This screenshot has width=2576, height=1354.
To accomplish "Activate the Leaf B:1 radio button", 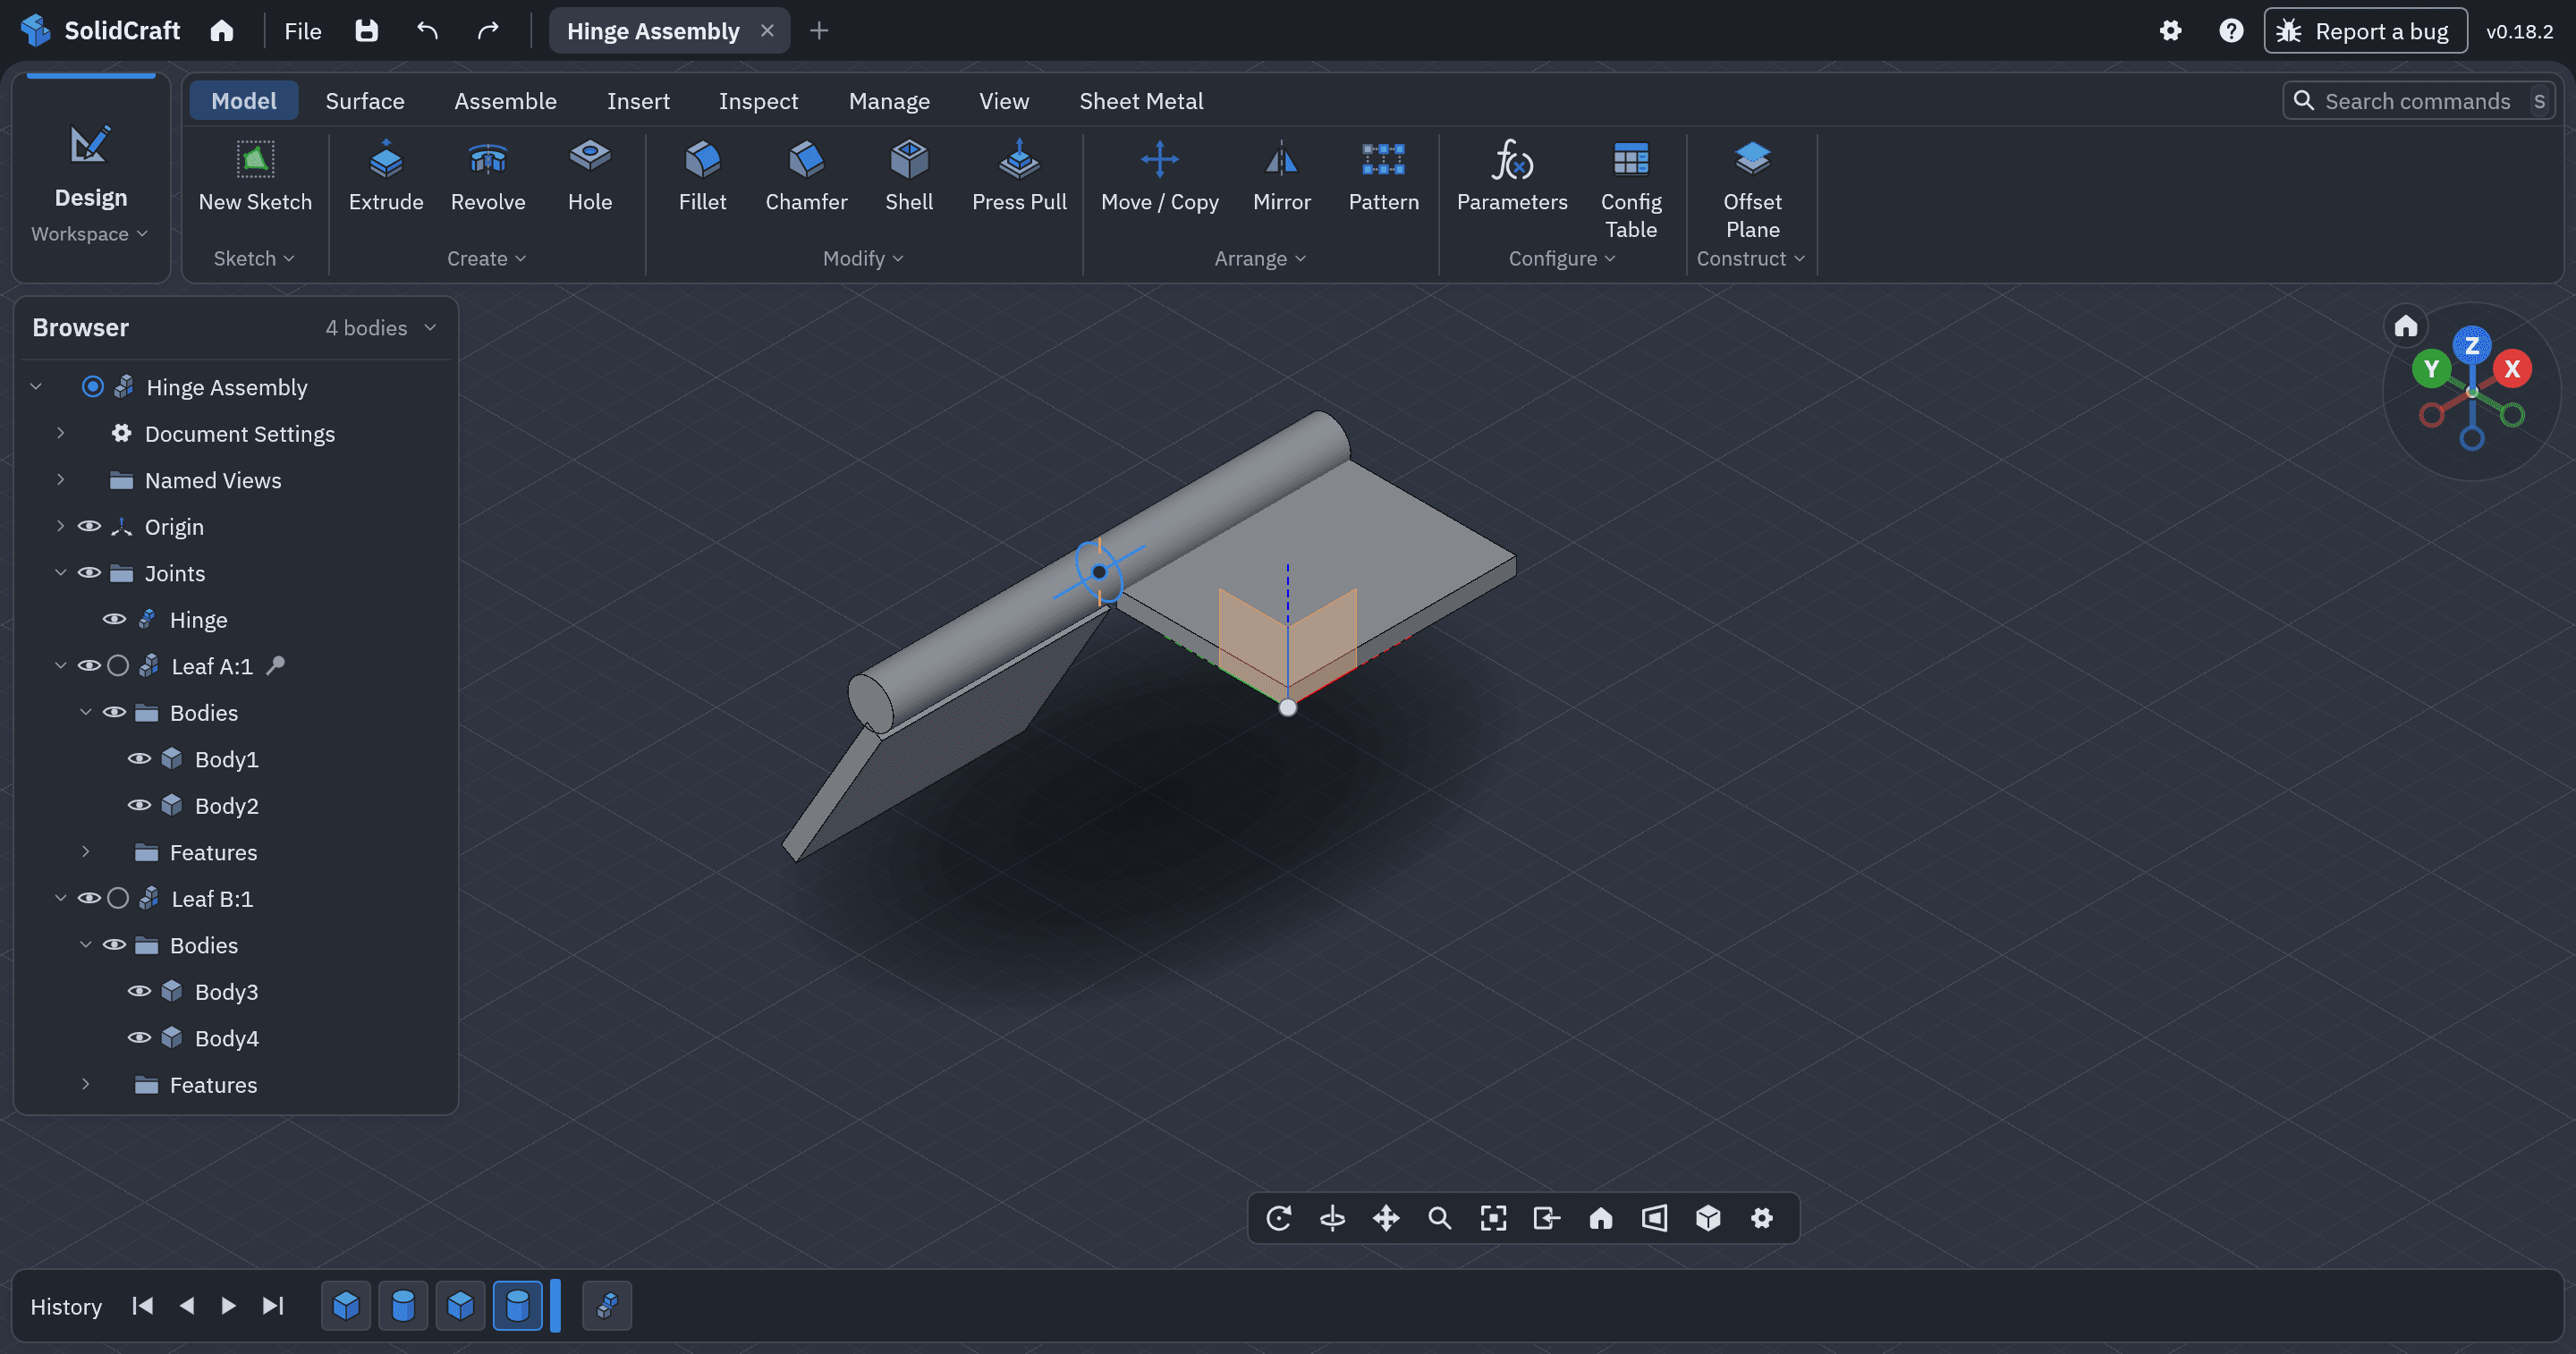I will [117, 898].
